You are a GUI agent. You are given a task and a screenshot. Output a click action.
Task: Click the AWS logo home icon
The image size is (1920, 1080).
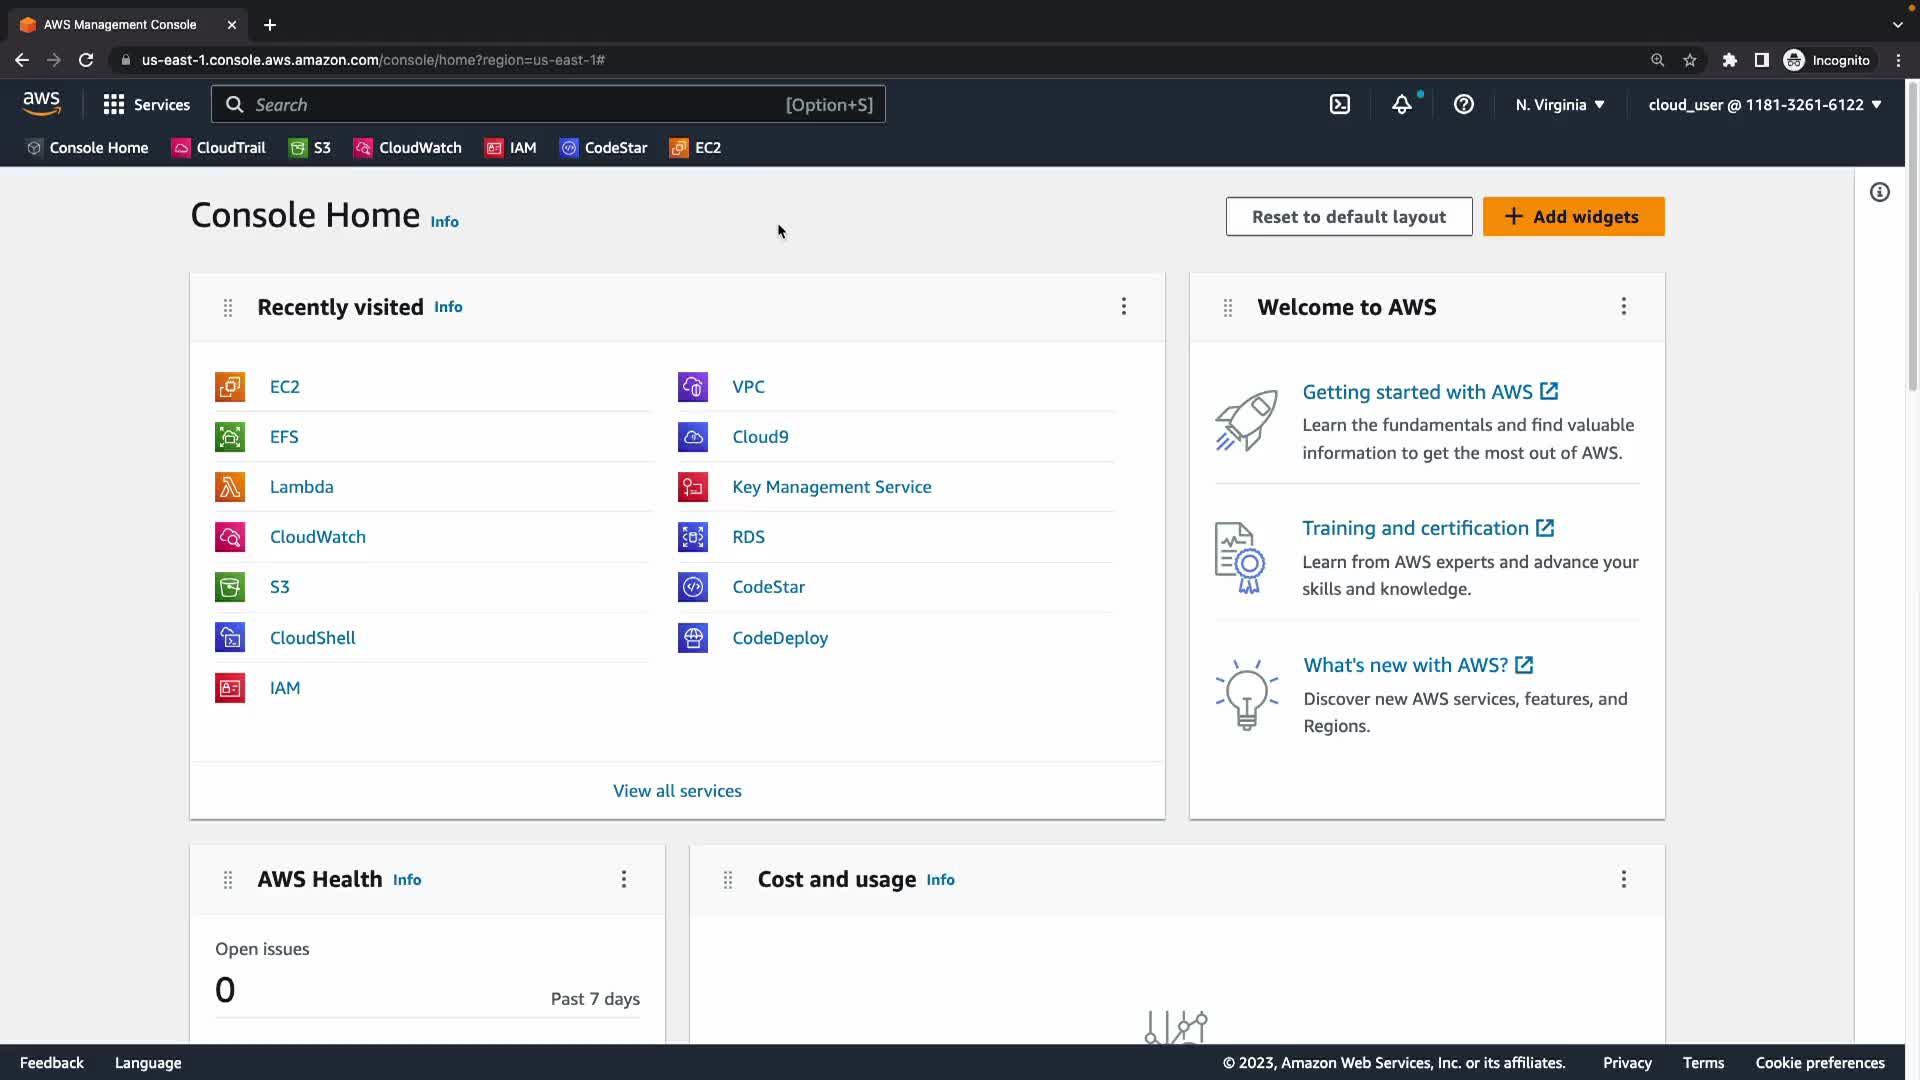tap(42, 103)
